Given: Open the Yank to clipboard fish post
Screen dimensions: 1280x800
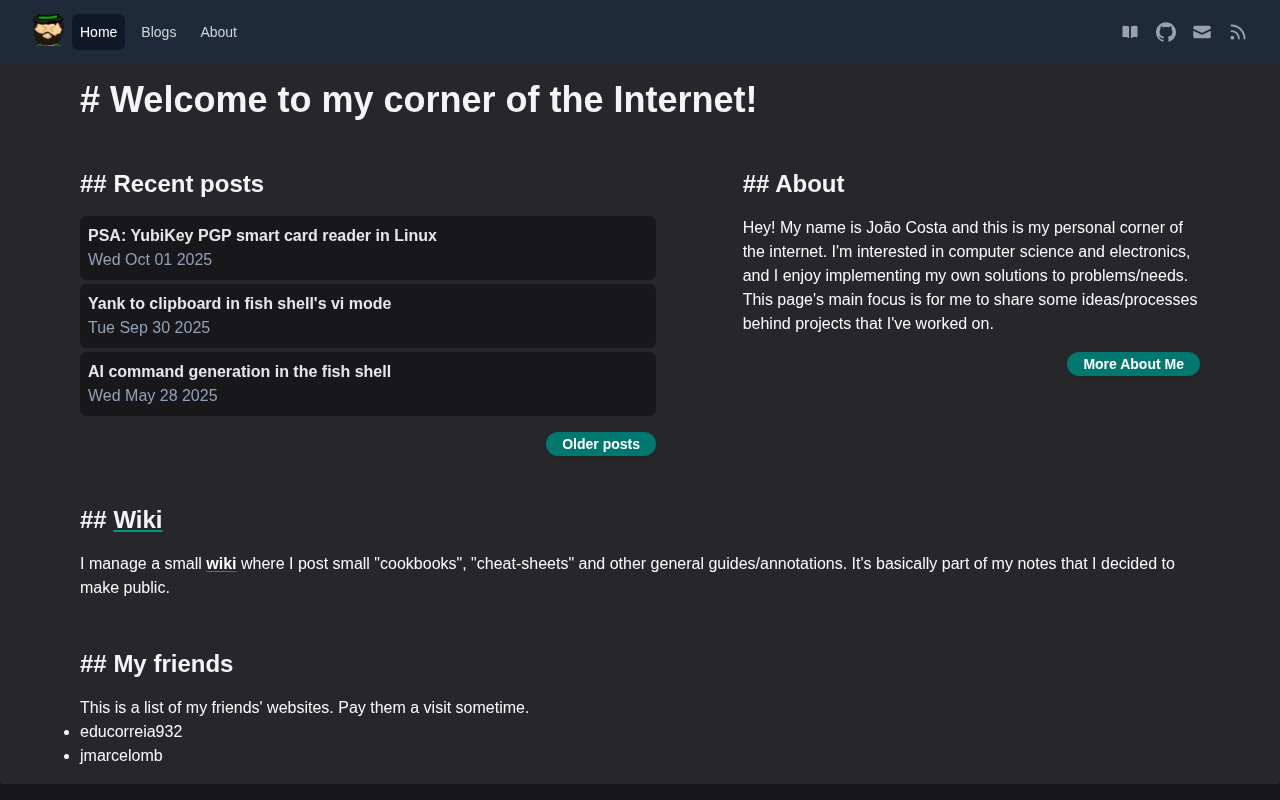Looking at the screenshot, I should pyautogui.click(x=239, y=304).
